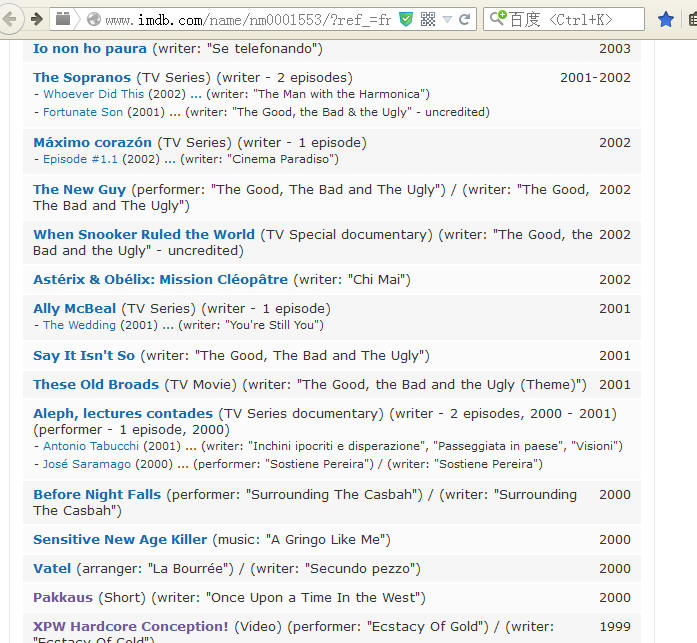Click the text writer: "Once Upon a Time In the West"
This screenshot has width=697, height=643.
(288, 597)
